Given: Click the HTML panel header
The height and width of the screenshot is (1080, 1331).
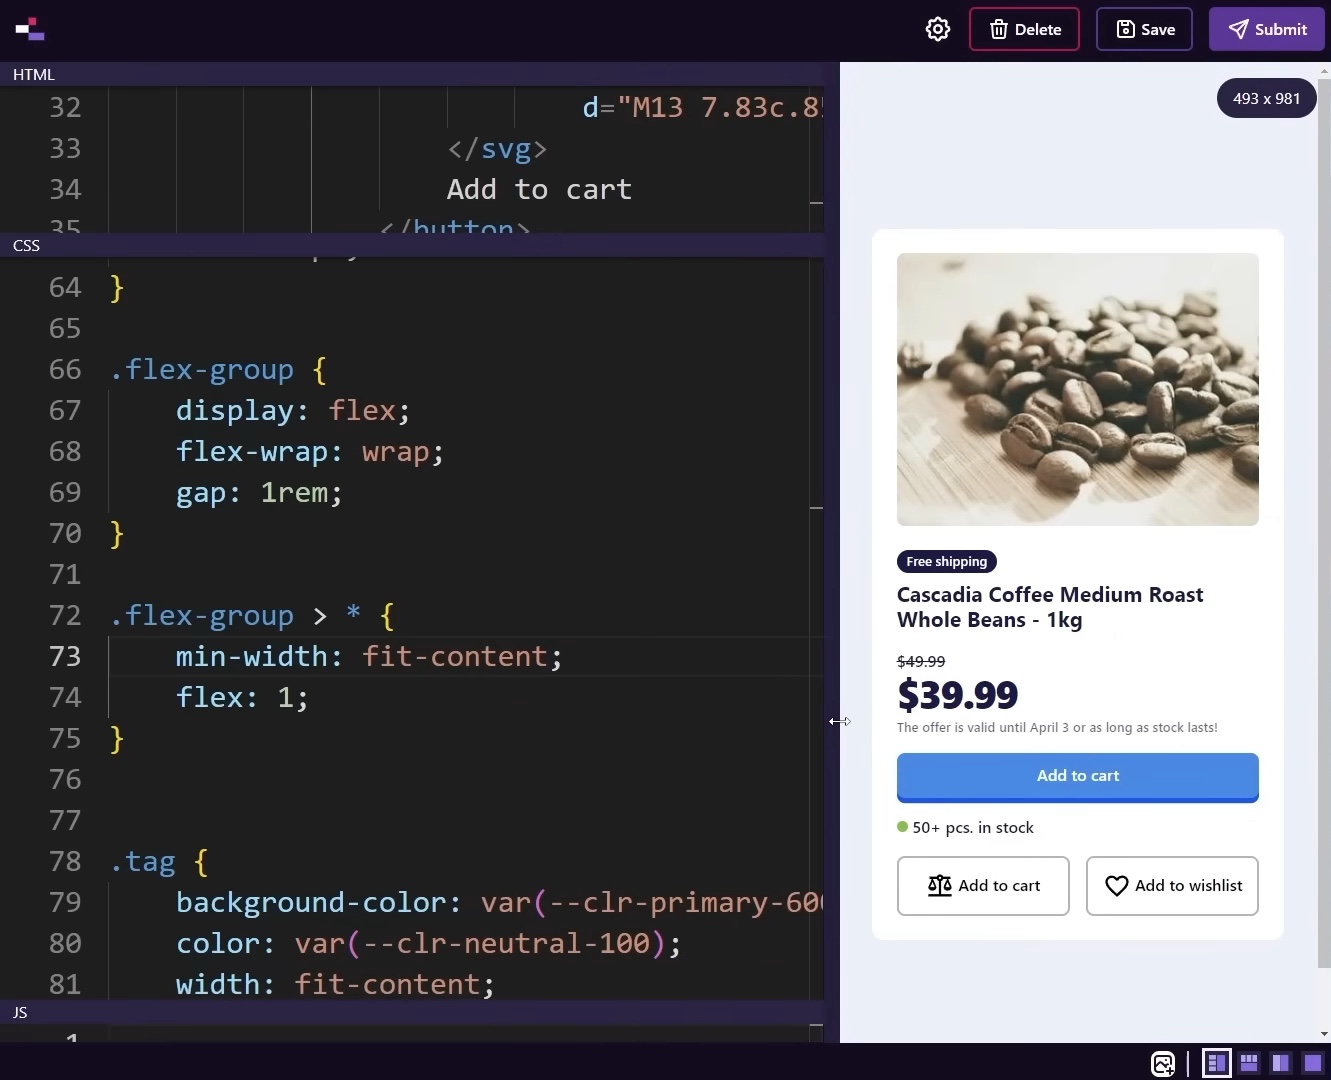Looking at the screenshot, I should coord(412,74).
